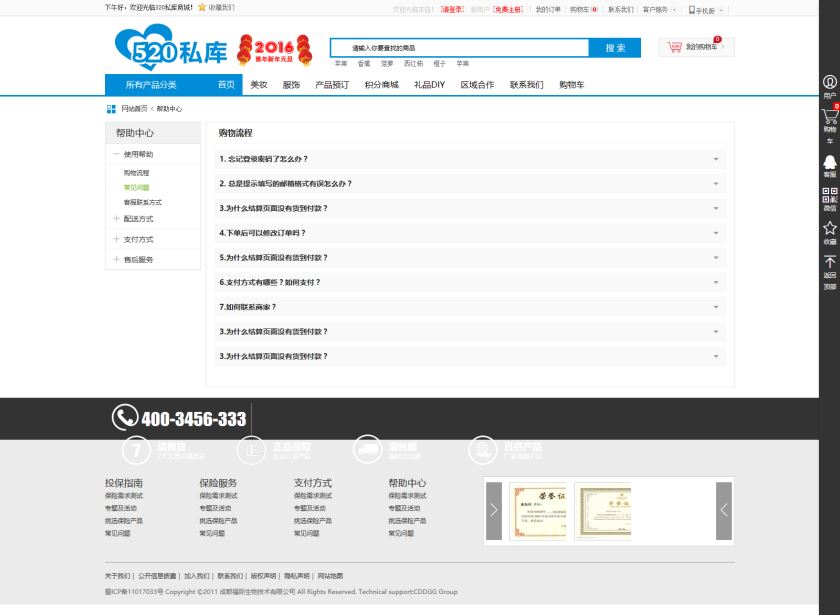
Task: Open 我的购物车 cart button in header
Action: pyautogui.click(x=696, y=47)
